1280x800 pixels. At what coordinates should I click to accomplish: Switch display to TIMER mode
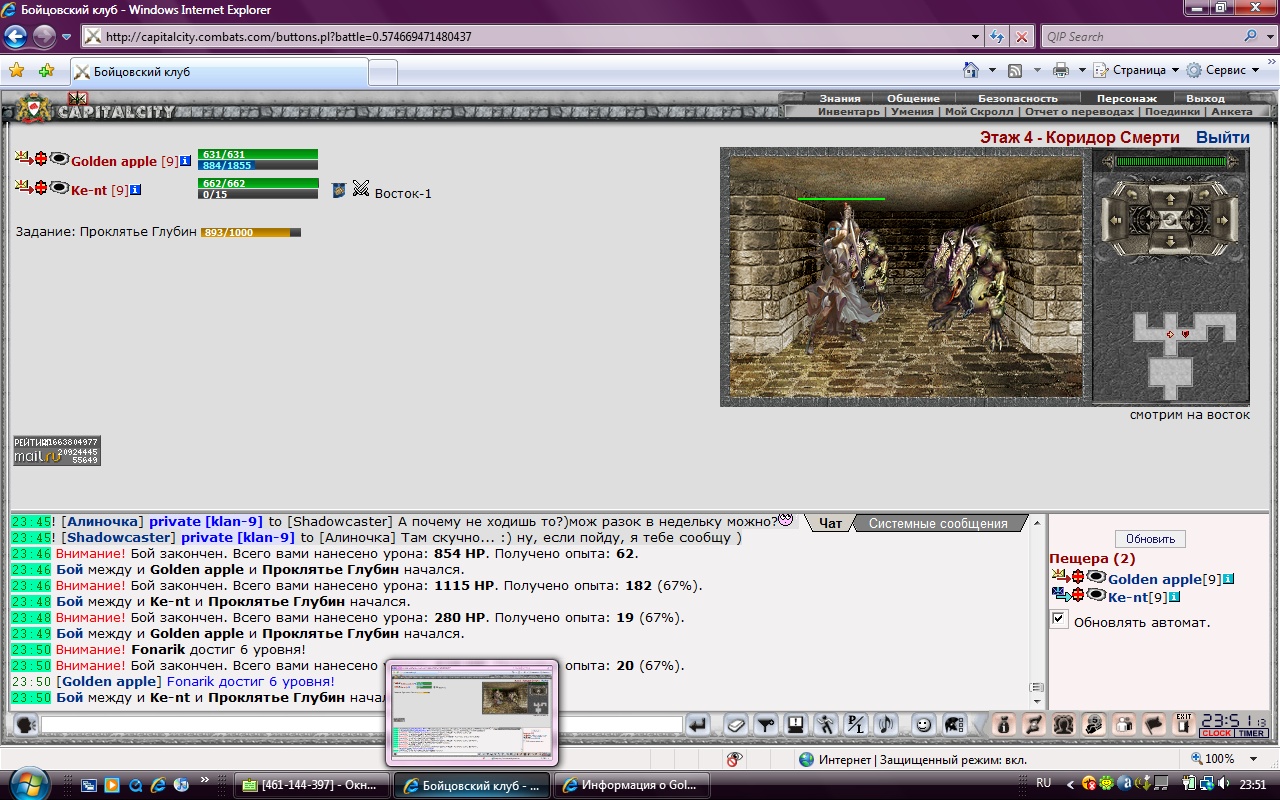(x=1251, y=733)
